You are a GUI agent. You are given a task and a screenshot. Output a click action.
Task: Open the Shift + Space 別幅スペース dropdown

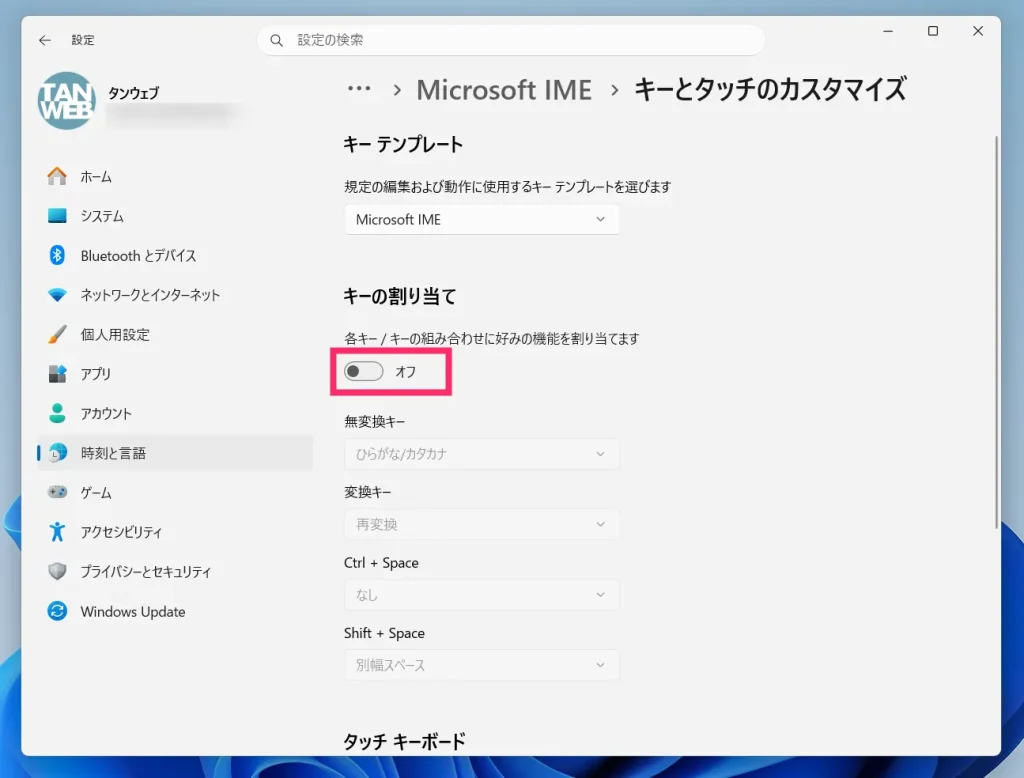click(481, 665)
